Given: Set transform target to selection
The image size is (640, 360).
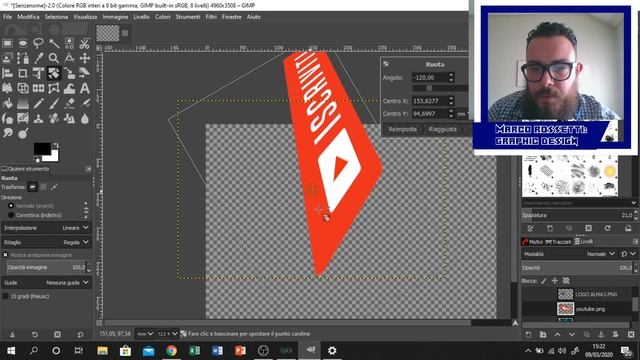Looking at the screenshot, I should pyautogui.click(x=43, y=187).
